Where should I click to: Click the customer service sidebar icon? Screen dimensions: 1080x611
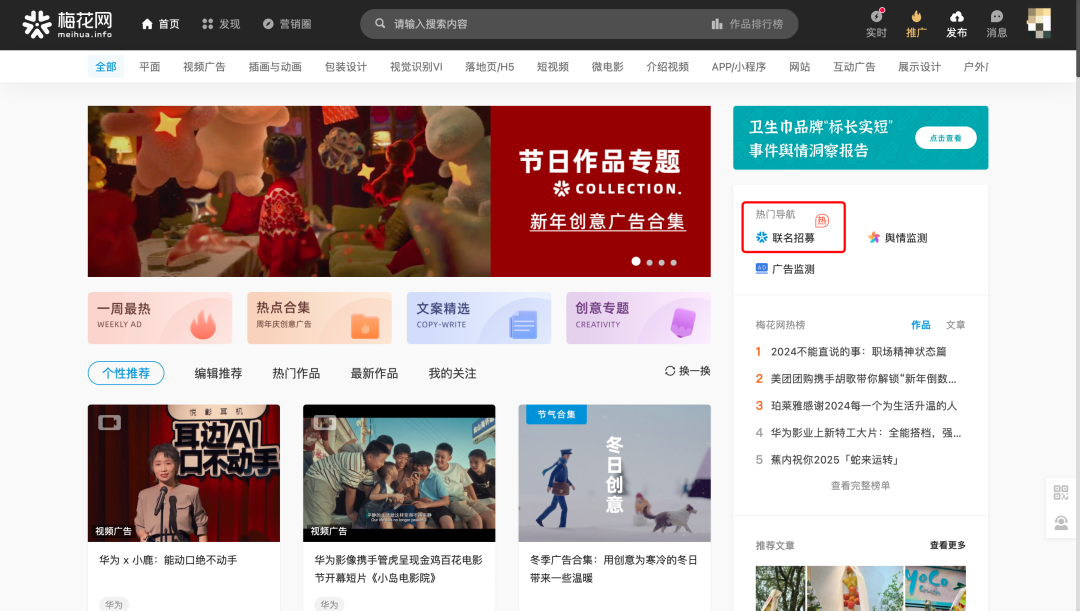(x=1060, y=523)
